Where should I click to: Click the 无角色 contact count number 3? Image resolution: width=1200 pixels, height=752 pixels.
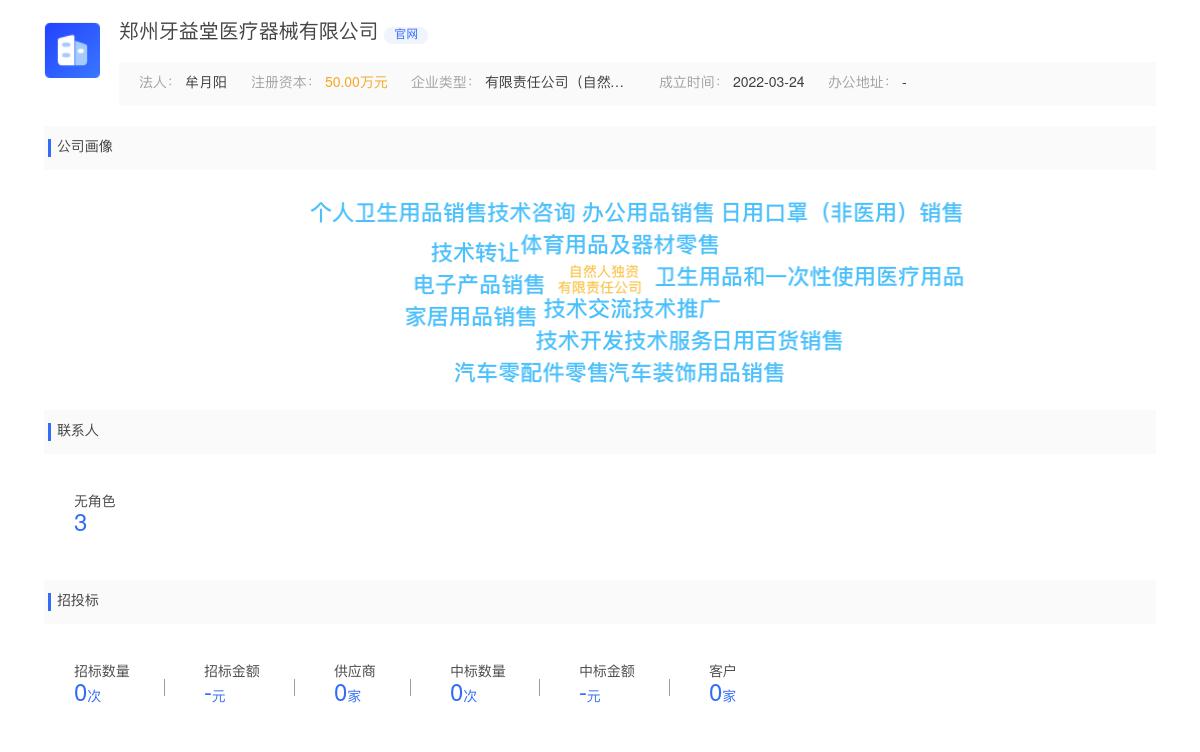click(x=80, y=522)
